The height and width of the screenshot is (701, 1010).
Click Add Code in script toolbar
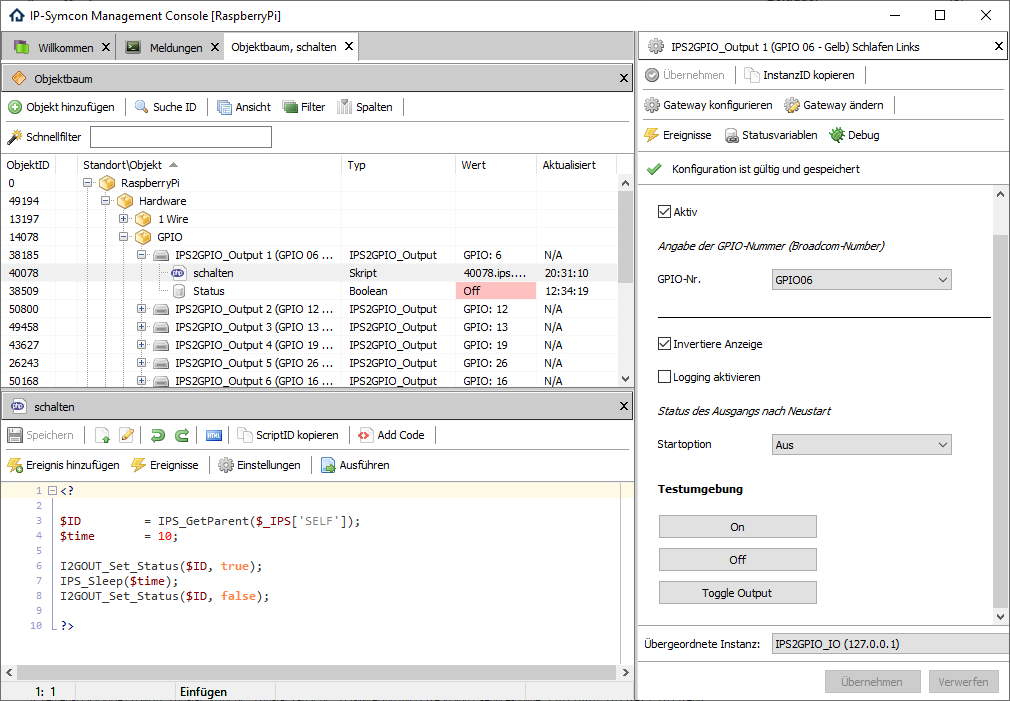[392, 436]
